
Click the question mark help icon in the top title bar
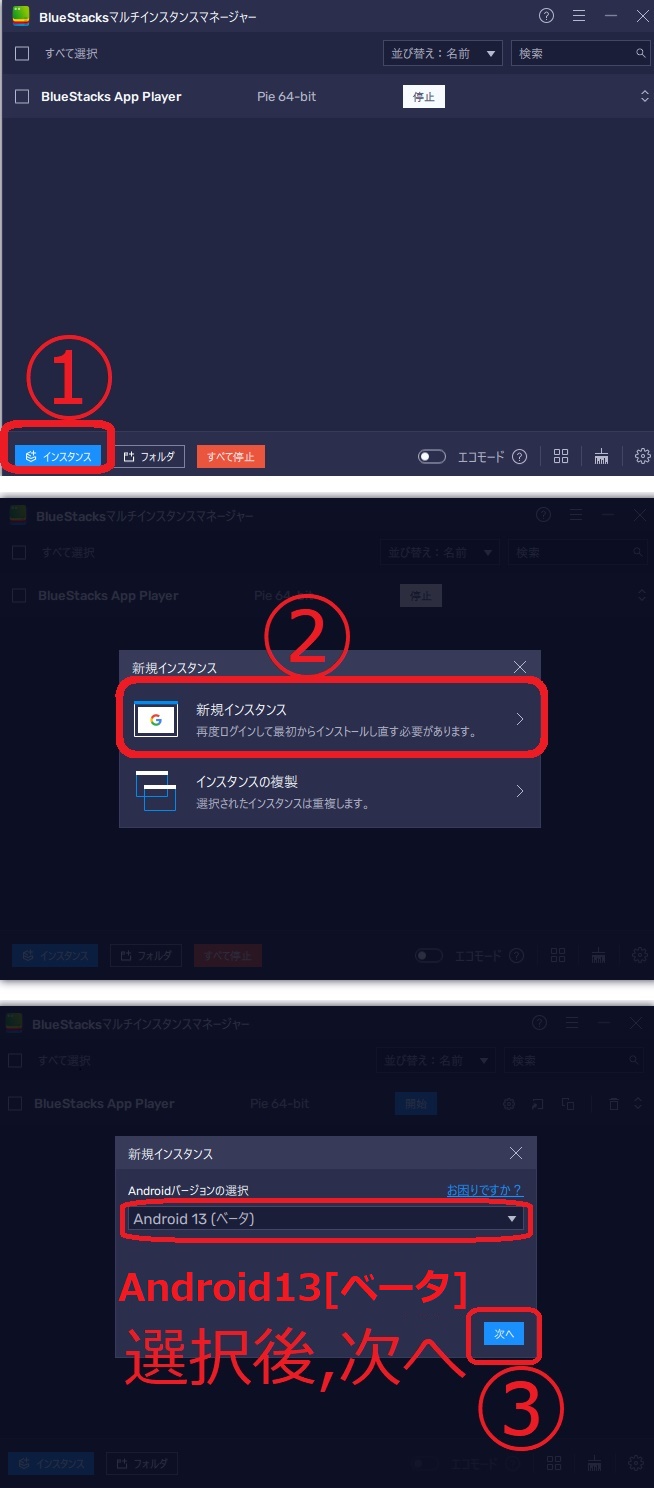tap(546, 16)
